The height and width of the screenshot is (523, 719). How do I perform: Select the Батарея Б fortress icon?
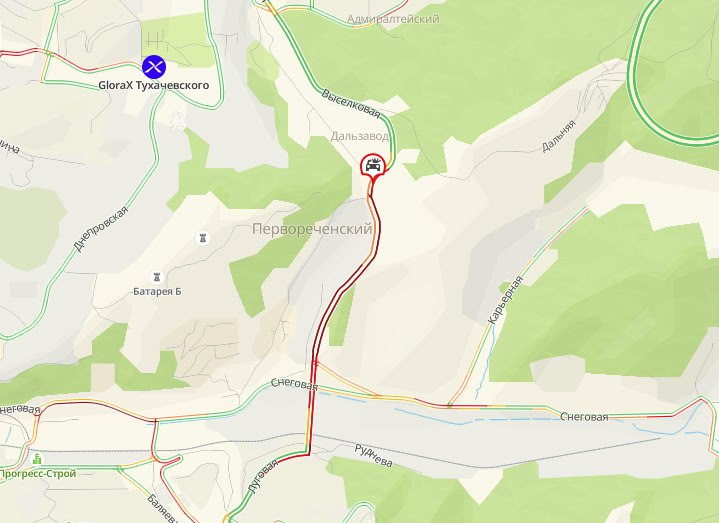[157, 277]
